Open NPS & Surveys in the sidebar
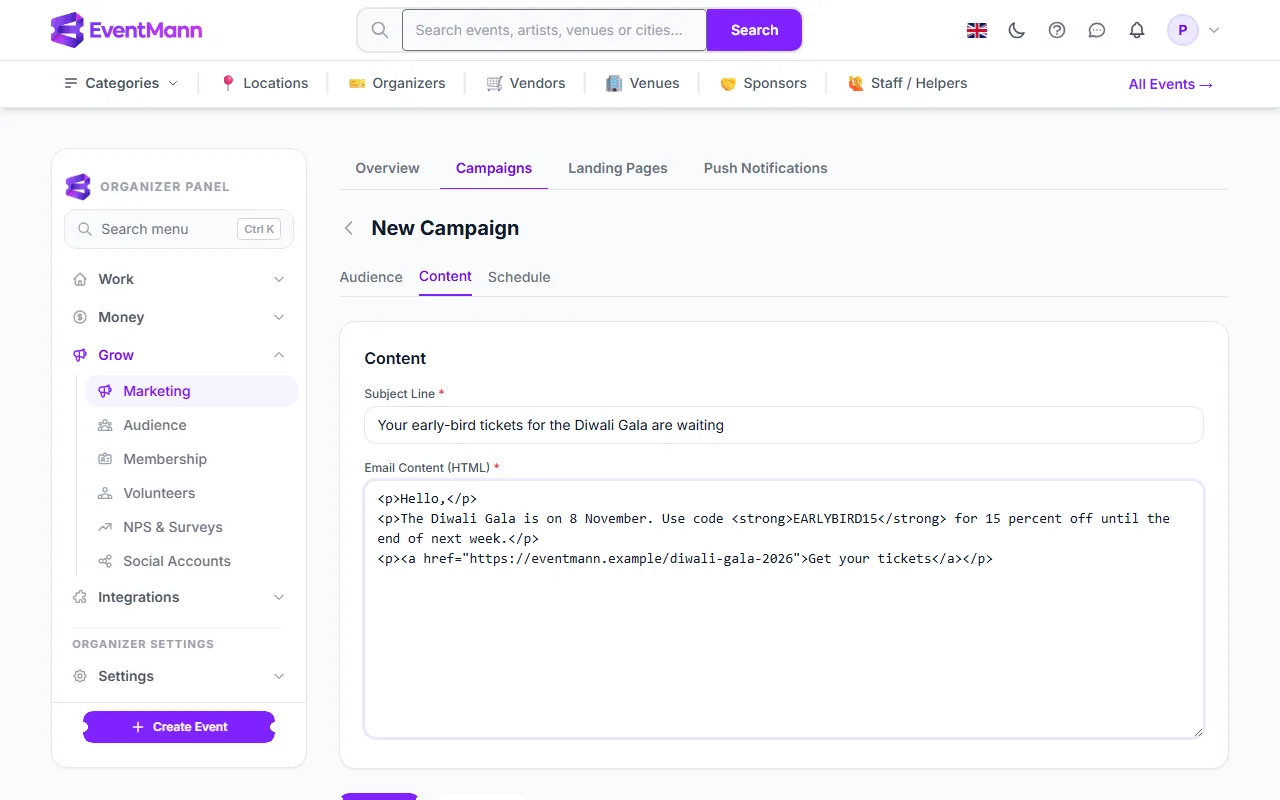The width and height of the screenshot is (1280, 800). pyautogui.click(x=191, y=527)
